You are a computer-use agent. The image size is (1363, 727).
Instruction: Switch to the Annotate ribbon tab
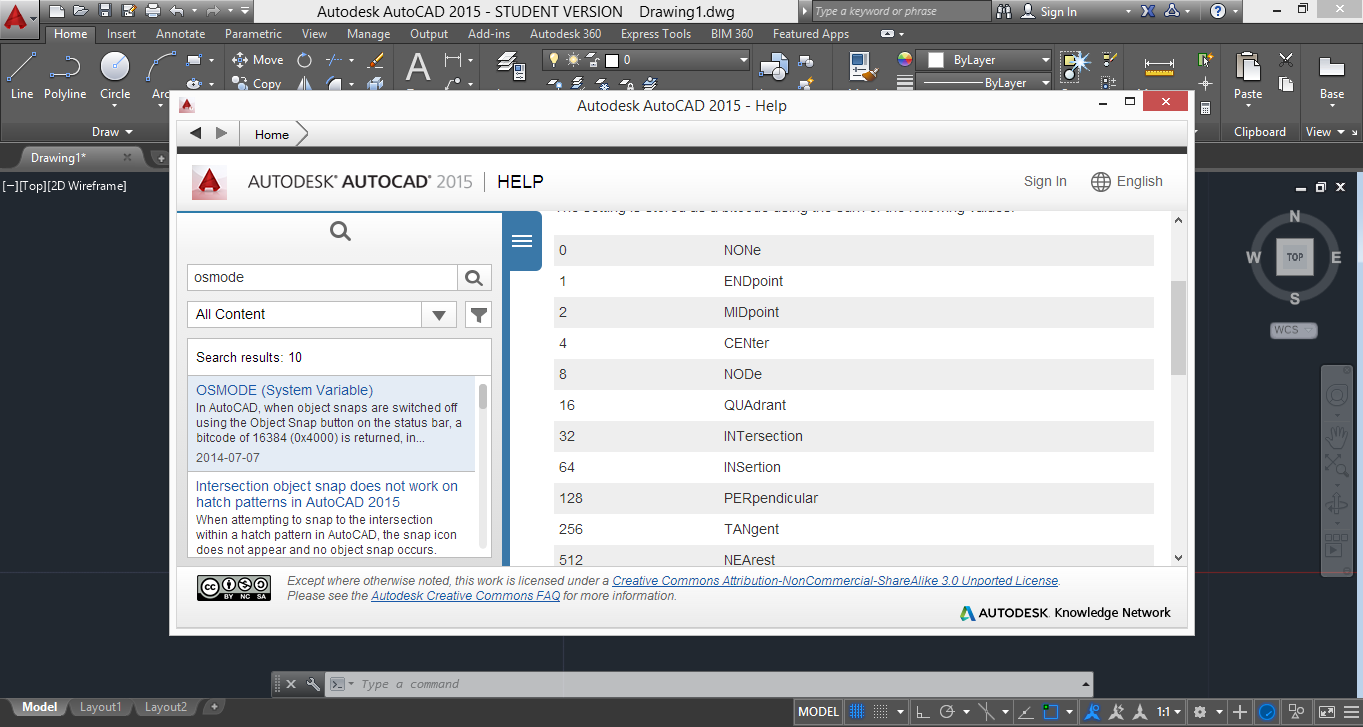(180, 34)
